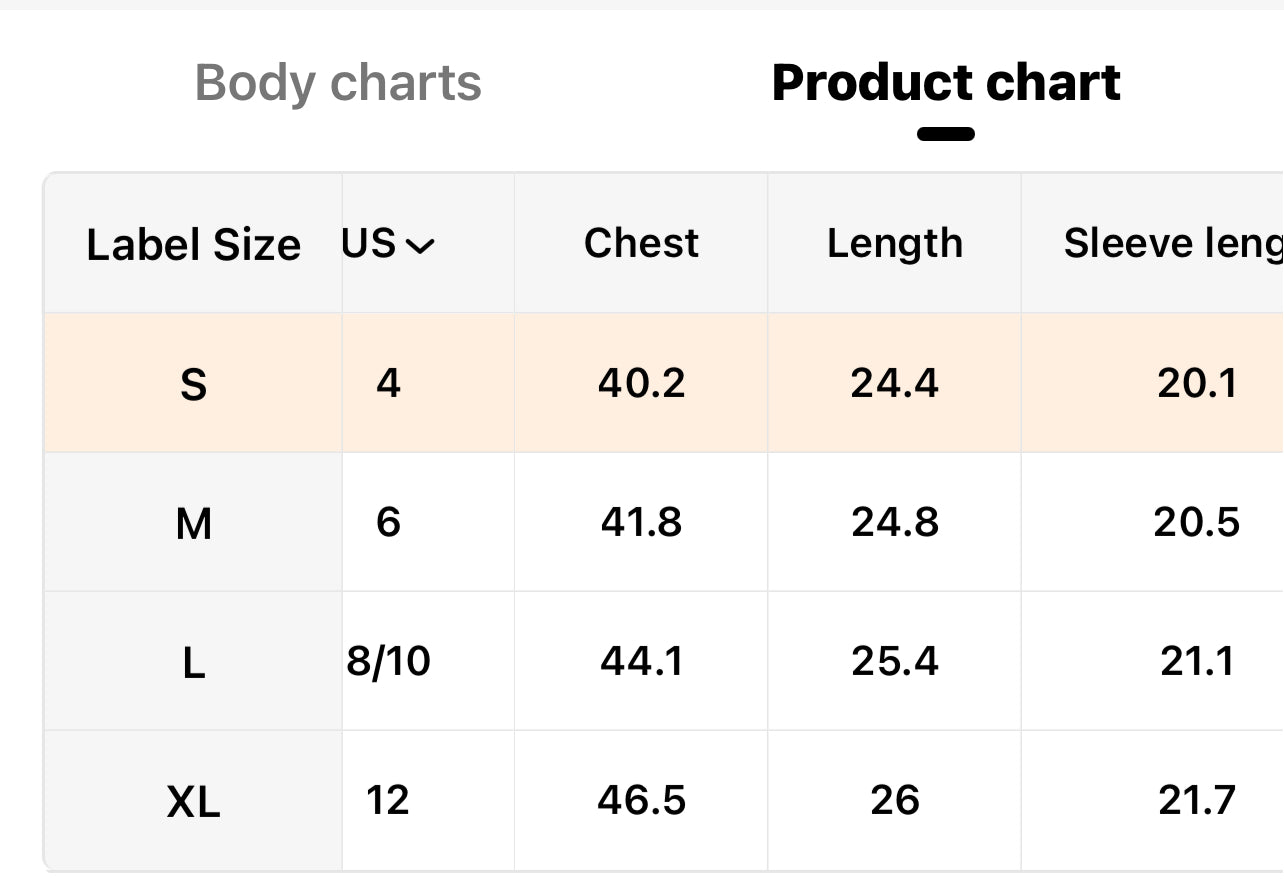Select the S label size row

tap(664, 383)
